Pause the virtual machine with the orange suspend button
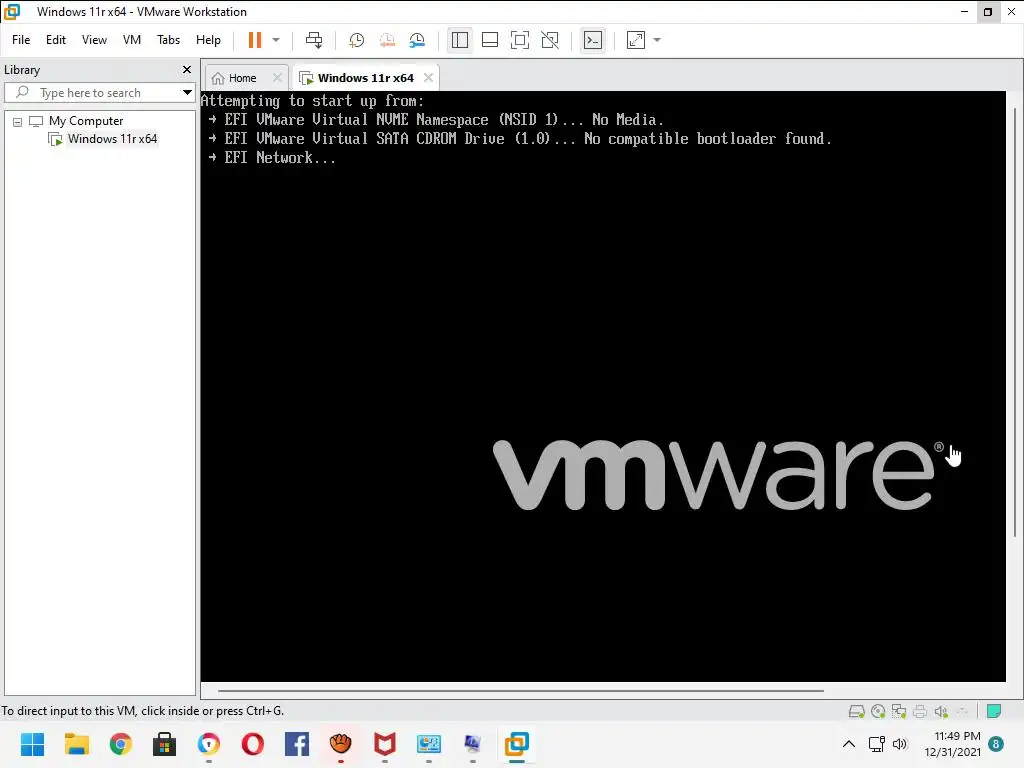Image resolution: width=1024 pixels, height=768 pixels. coord(255,40)
